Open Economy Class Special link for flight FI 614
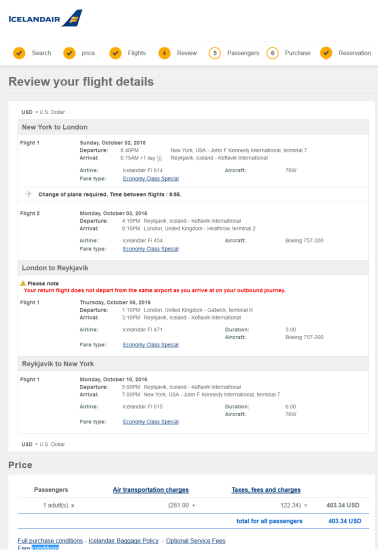Image resolution: width=378 pixels, height=550 pixels. coord(151,179)
